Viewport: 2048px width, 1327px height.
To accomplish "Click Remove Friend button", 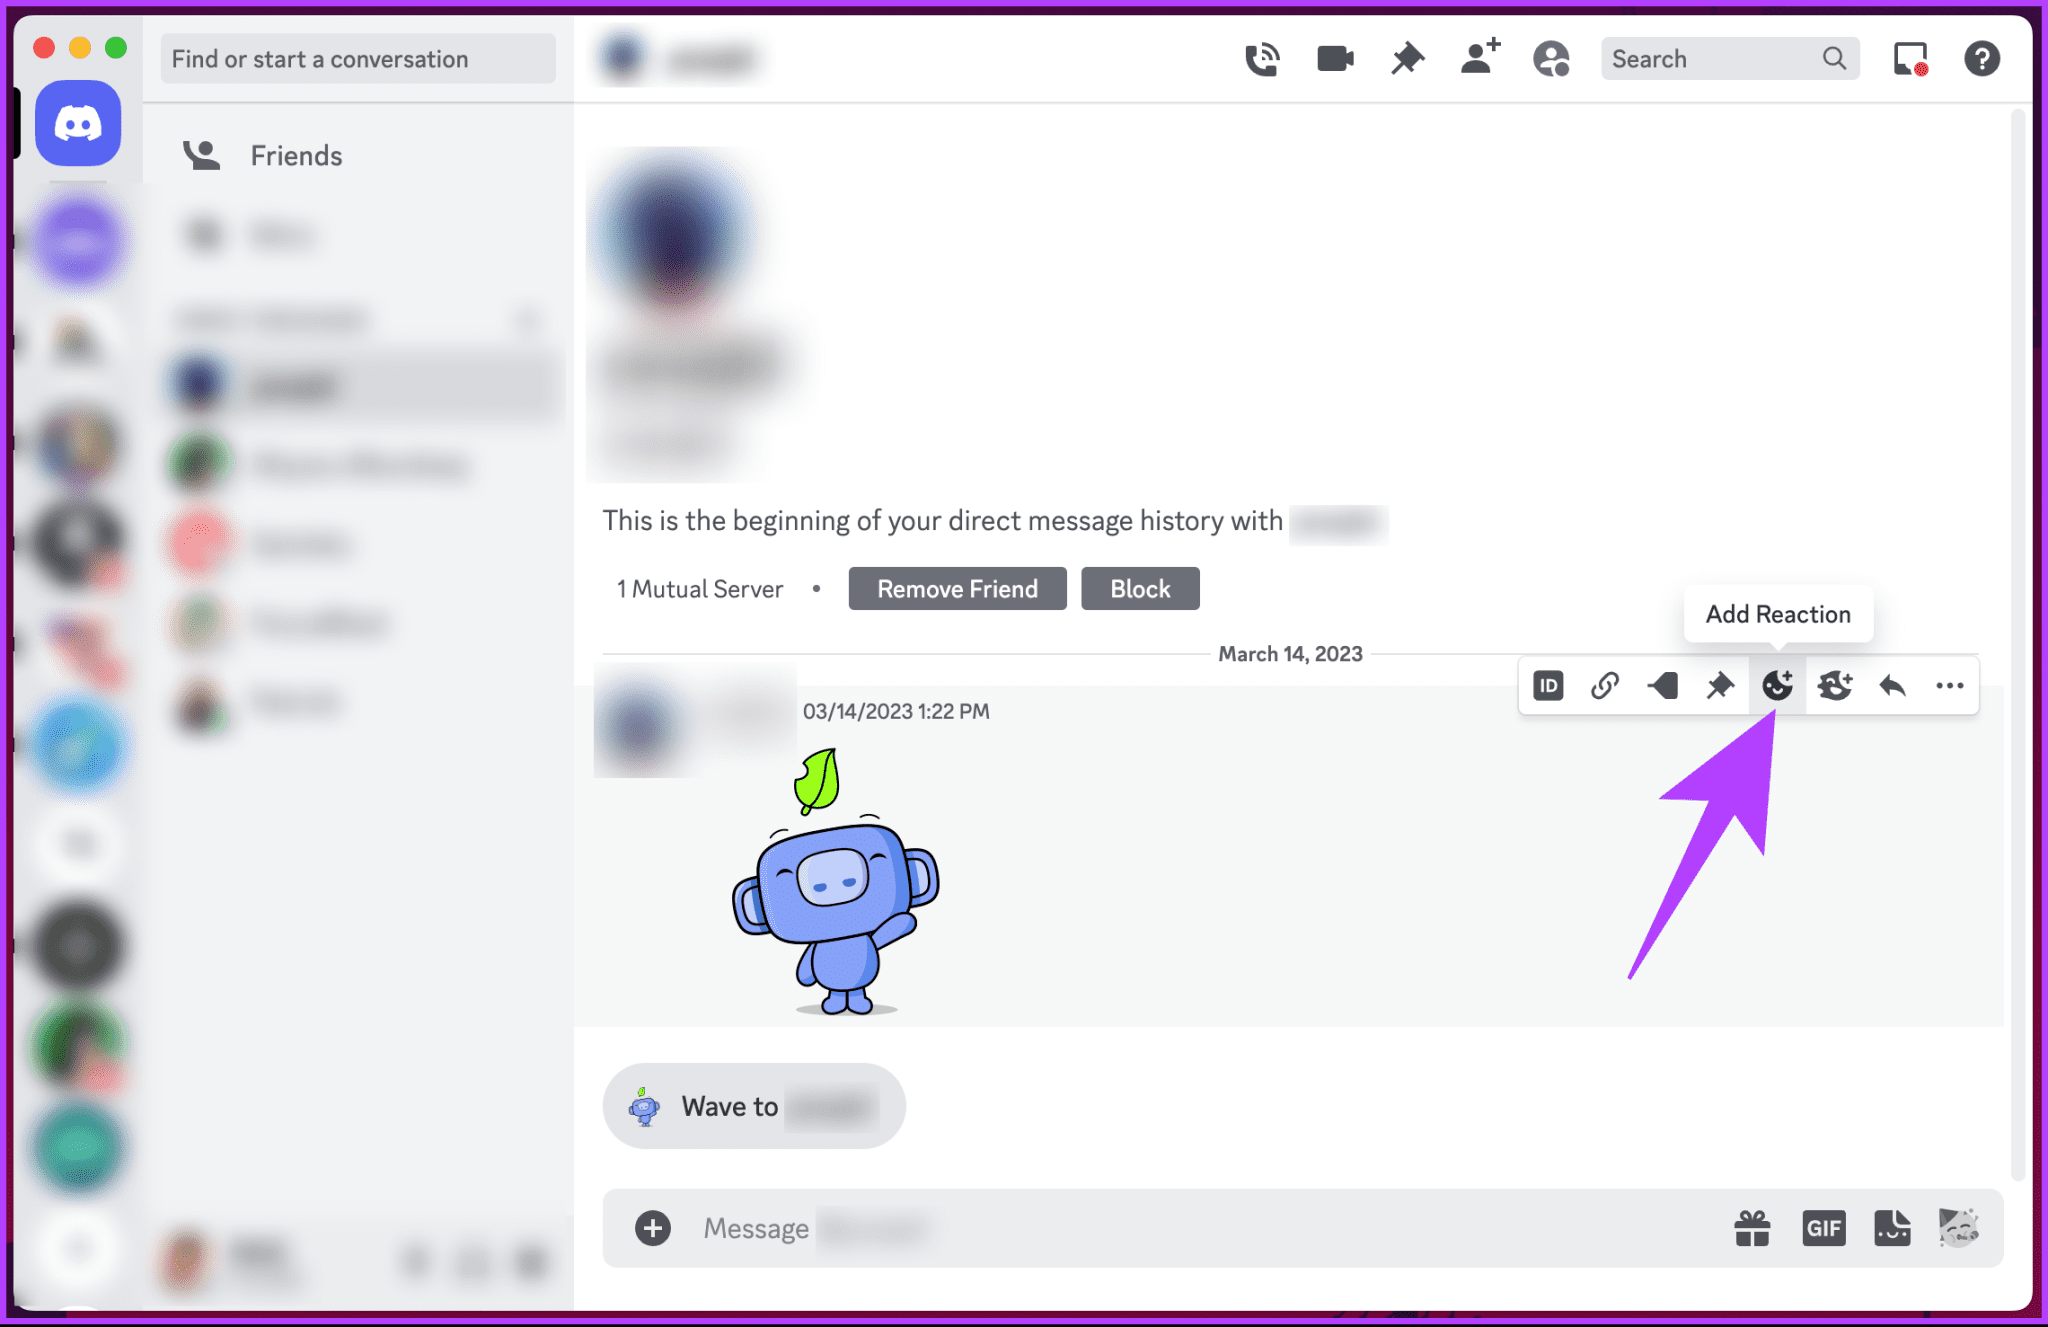I will 955,588.
